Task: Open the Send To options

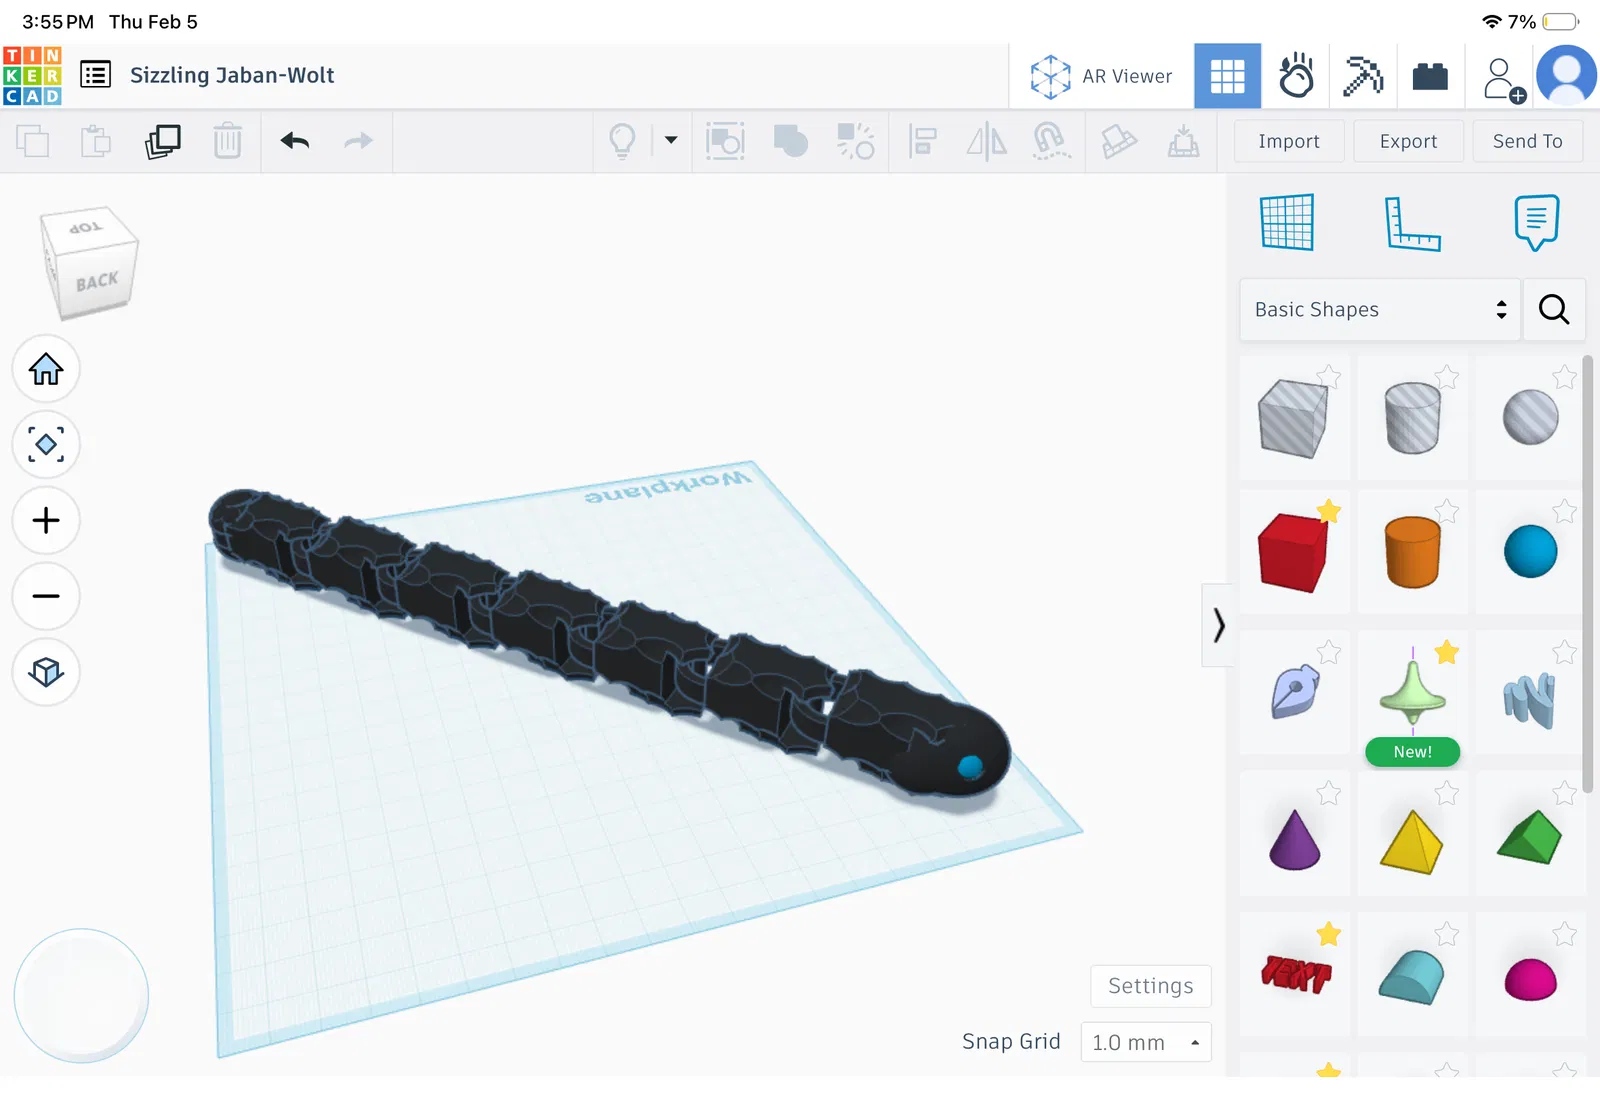Action: (x=1528, y=141)
